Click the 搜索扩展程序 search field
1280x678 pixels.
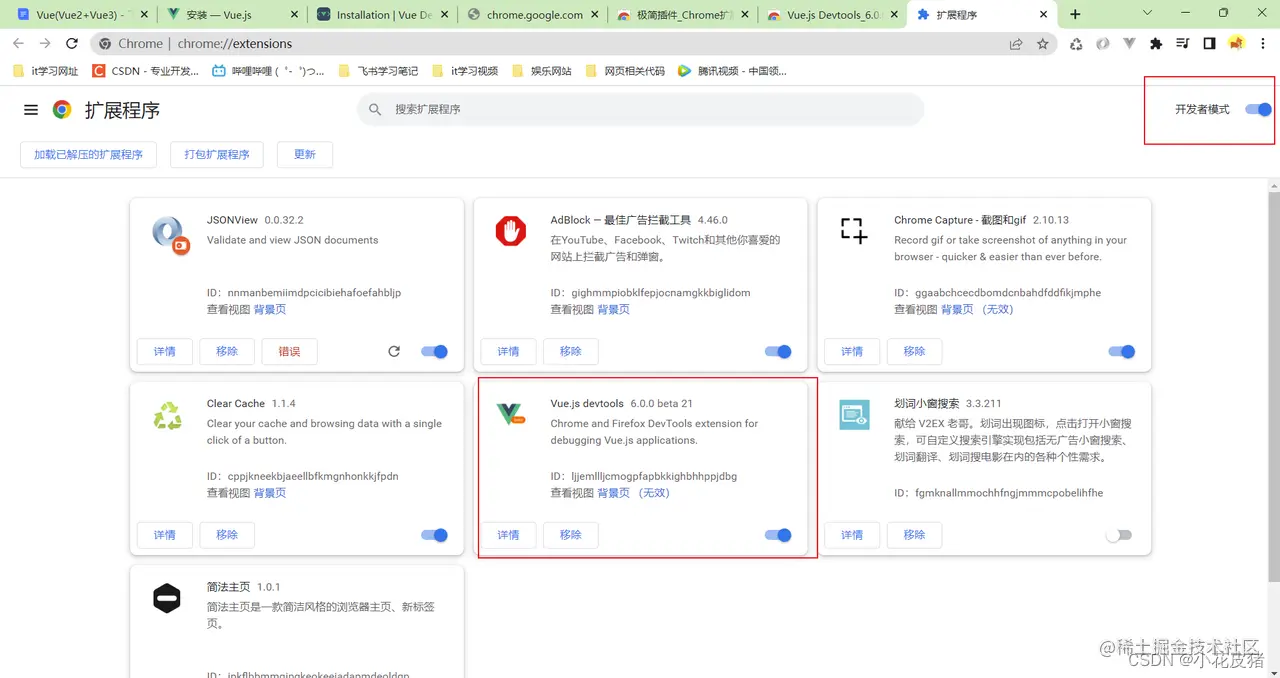point(640,110)
